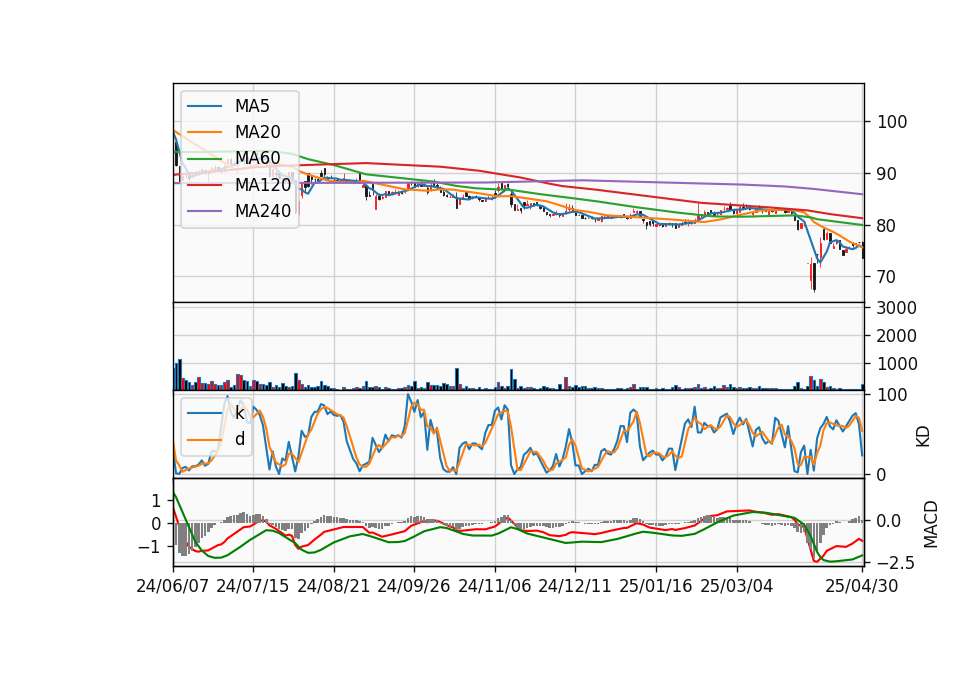This screenshot has height=690, width=960.
Task: Click the 24/12/11 date label
Action: click(x=575, y=587)
